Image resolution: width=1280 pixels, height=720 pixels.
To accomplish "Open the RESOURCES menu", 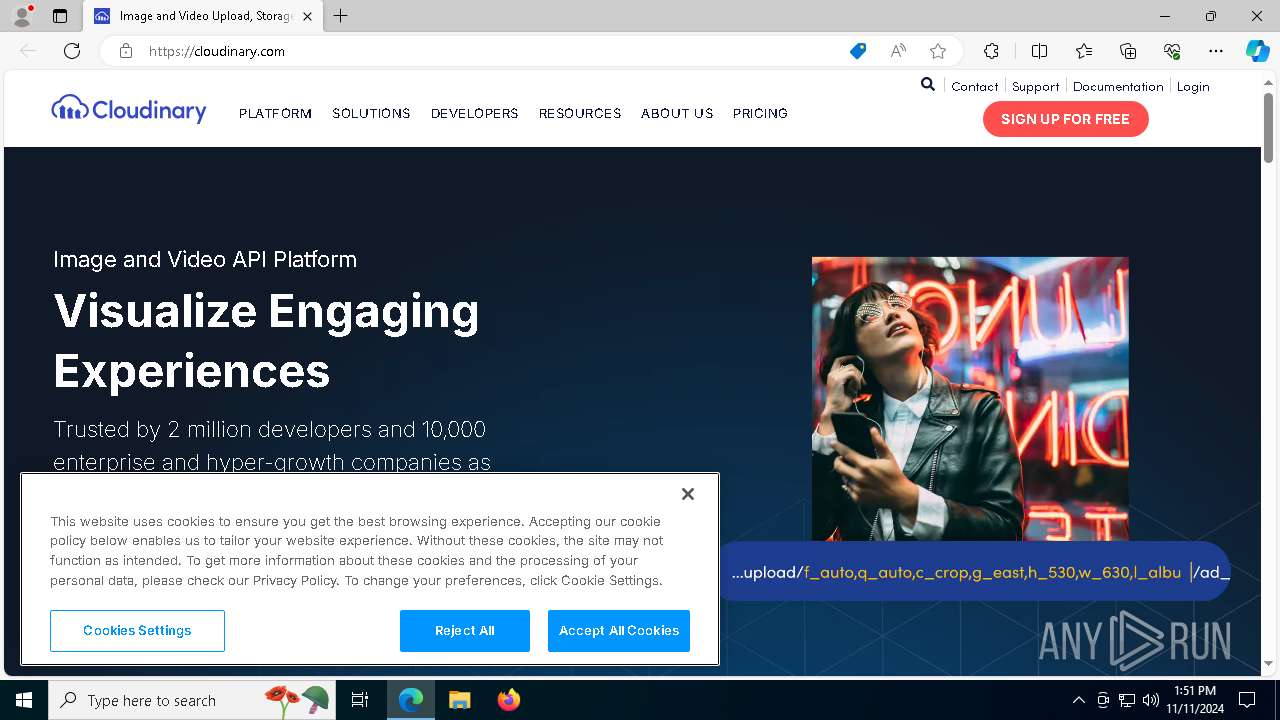I will pyautogui.click(x=580, y=113).
